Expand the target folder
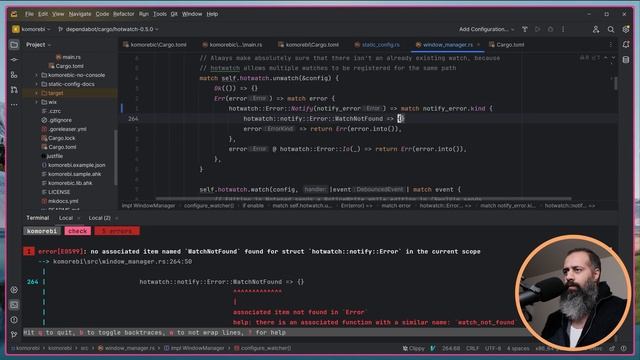Image resolution: width=640 pixels, height=360 pixels. pyautogui.click(x=36, y=93)
